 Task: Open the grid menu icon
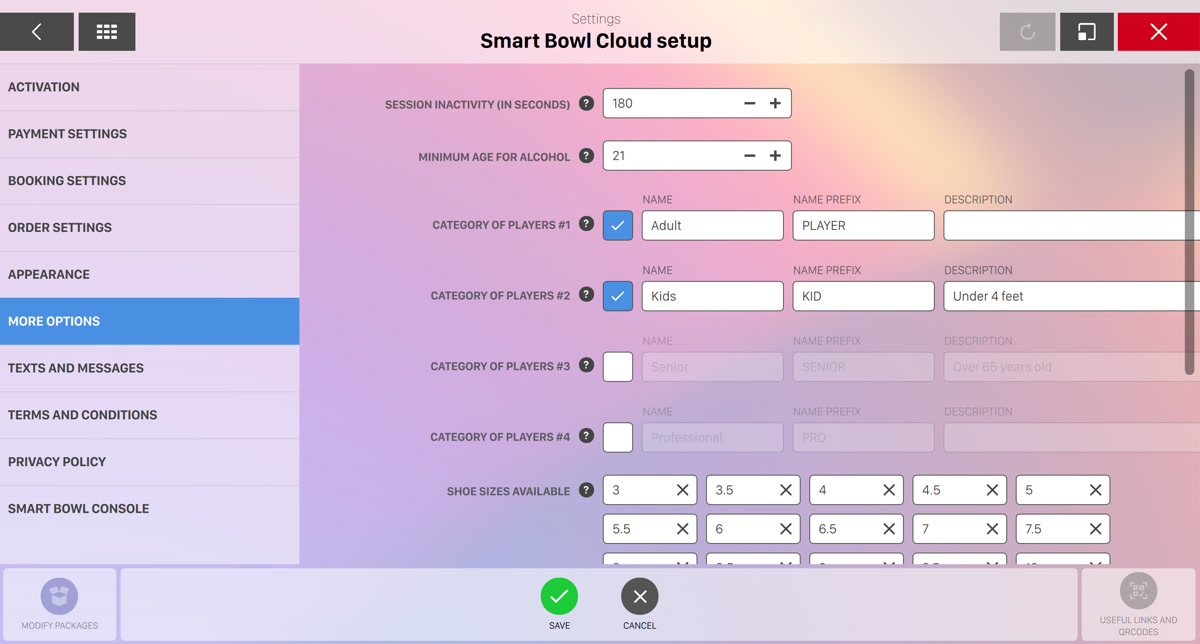point(107,32)
